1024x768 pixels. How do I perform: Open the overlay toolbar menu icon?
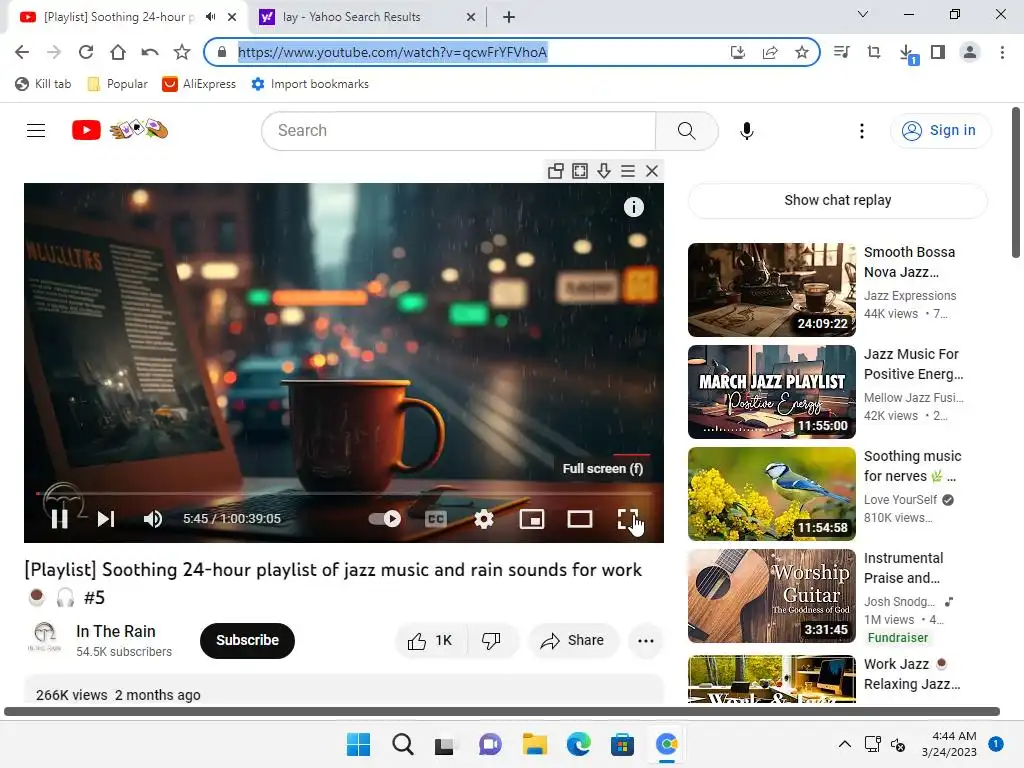click(628, 171)
